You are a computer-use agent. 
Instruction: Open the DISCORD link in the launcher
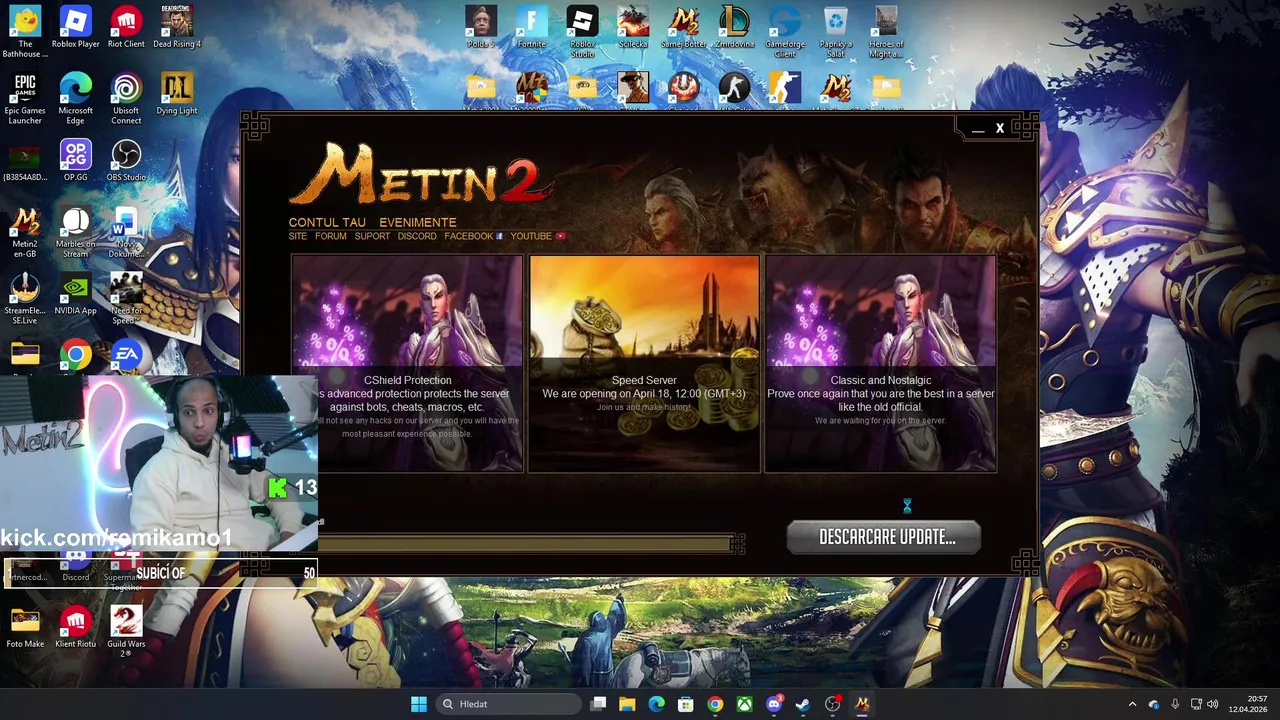click(417, 236)
